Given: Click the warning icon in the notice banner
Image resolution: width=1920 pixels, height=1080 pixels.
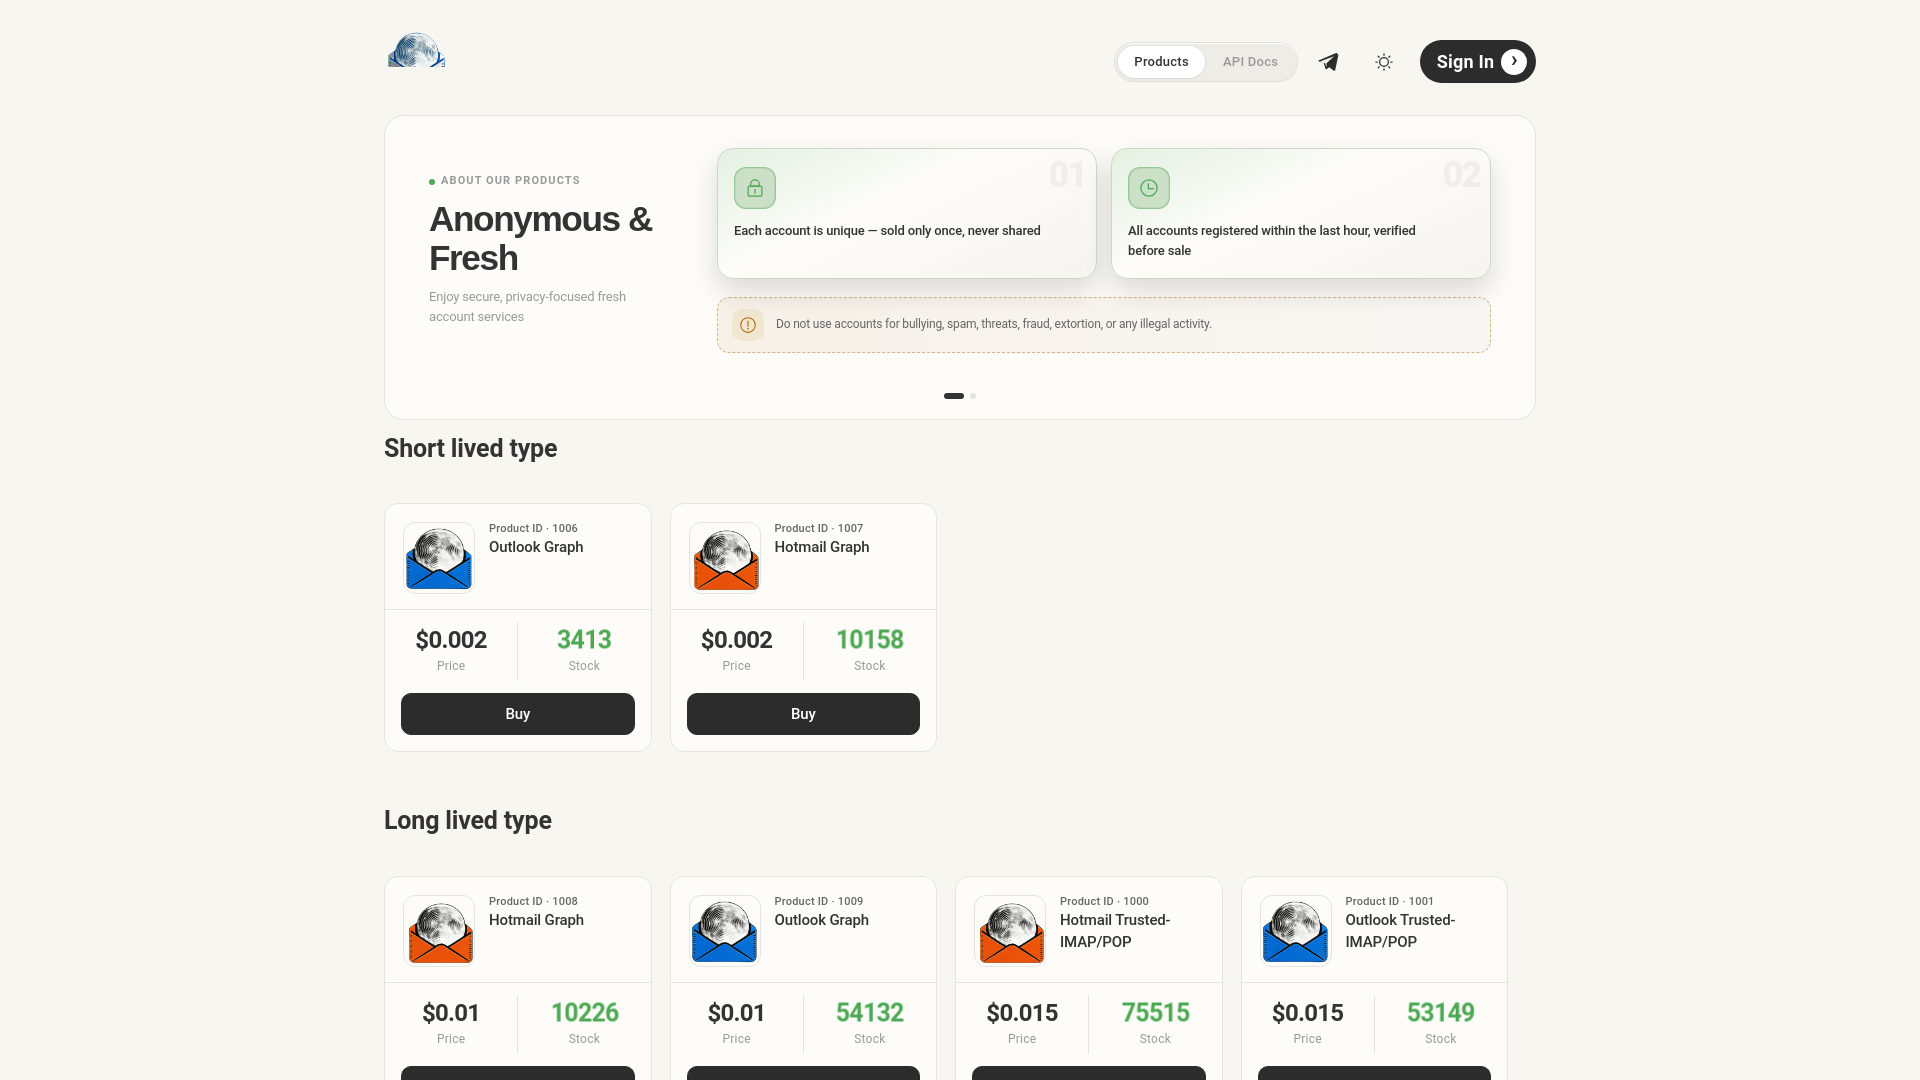Looking at the screenshot, I should pyautogui.click(x=748, y=325).
